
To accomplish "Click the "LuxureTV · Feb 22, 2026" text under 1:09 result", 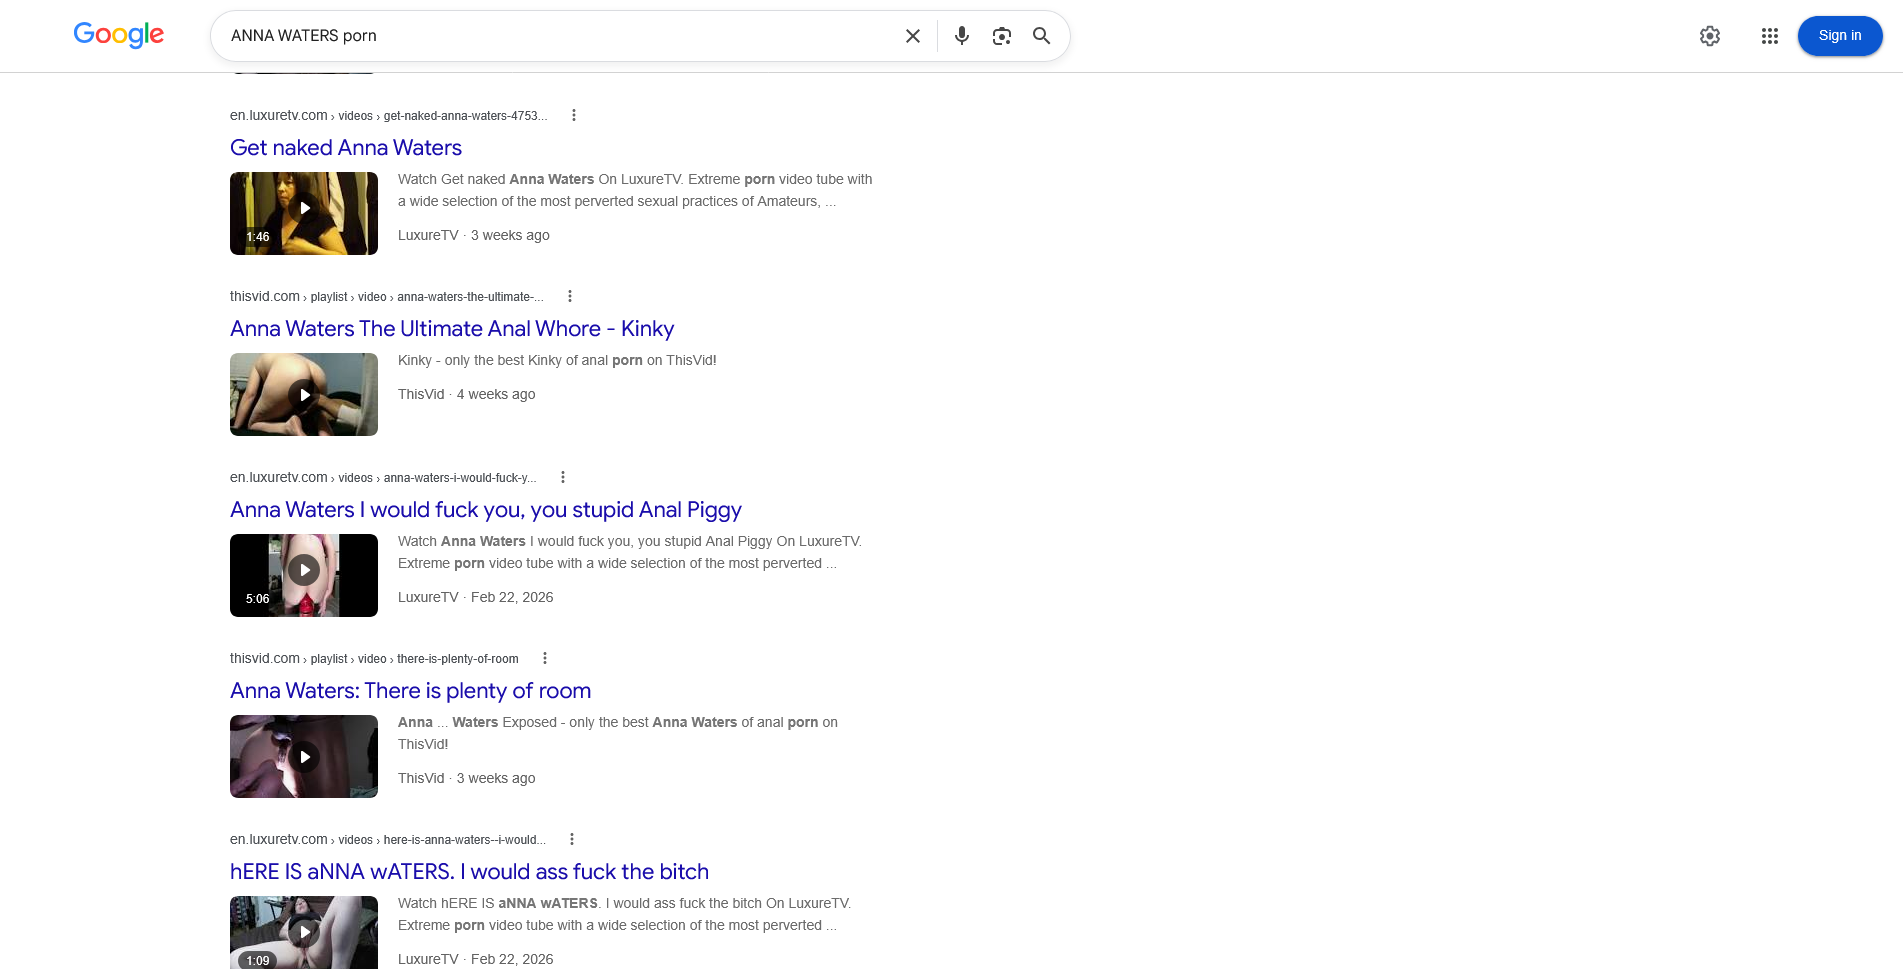I will pos(476,959).
